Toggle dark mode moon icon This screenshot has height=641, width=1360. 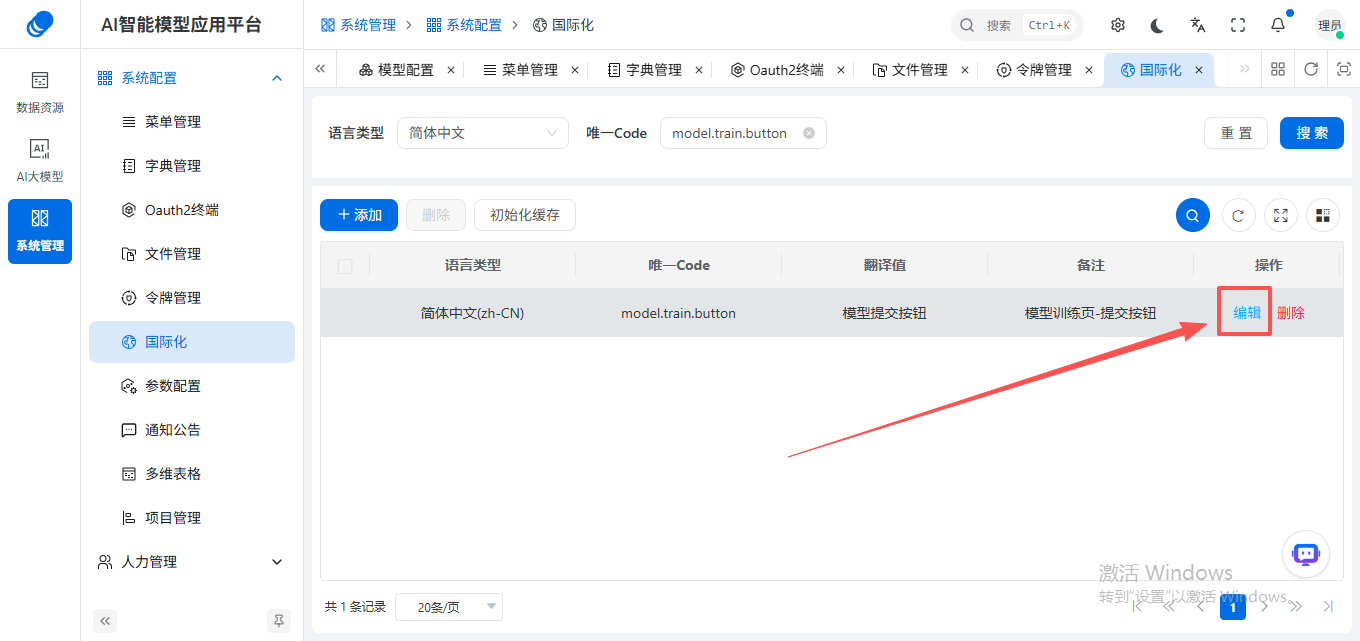pyautogui.click(x=1158, y=25)
